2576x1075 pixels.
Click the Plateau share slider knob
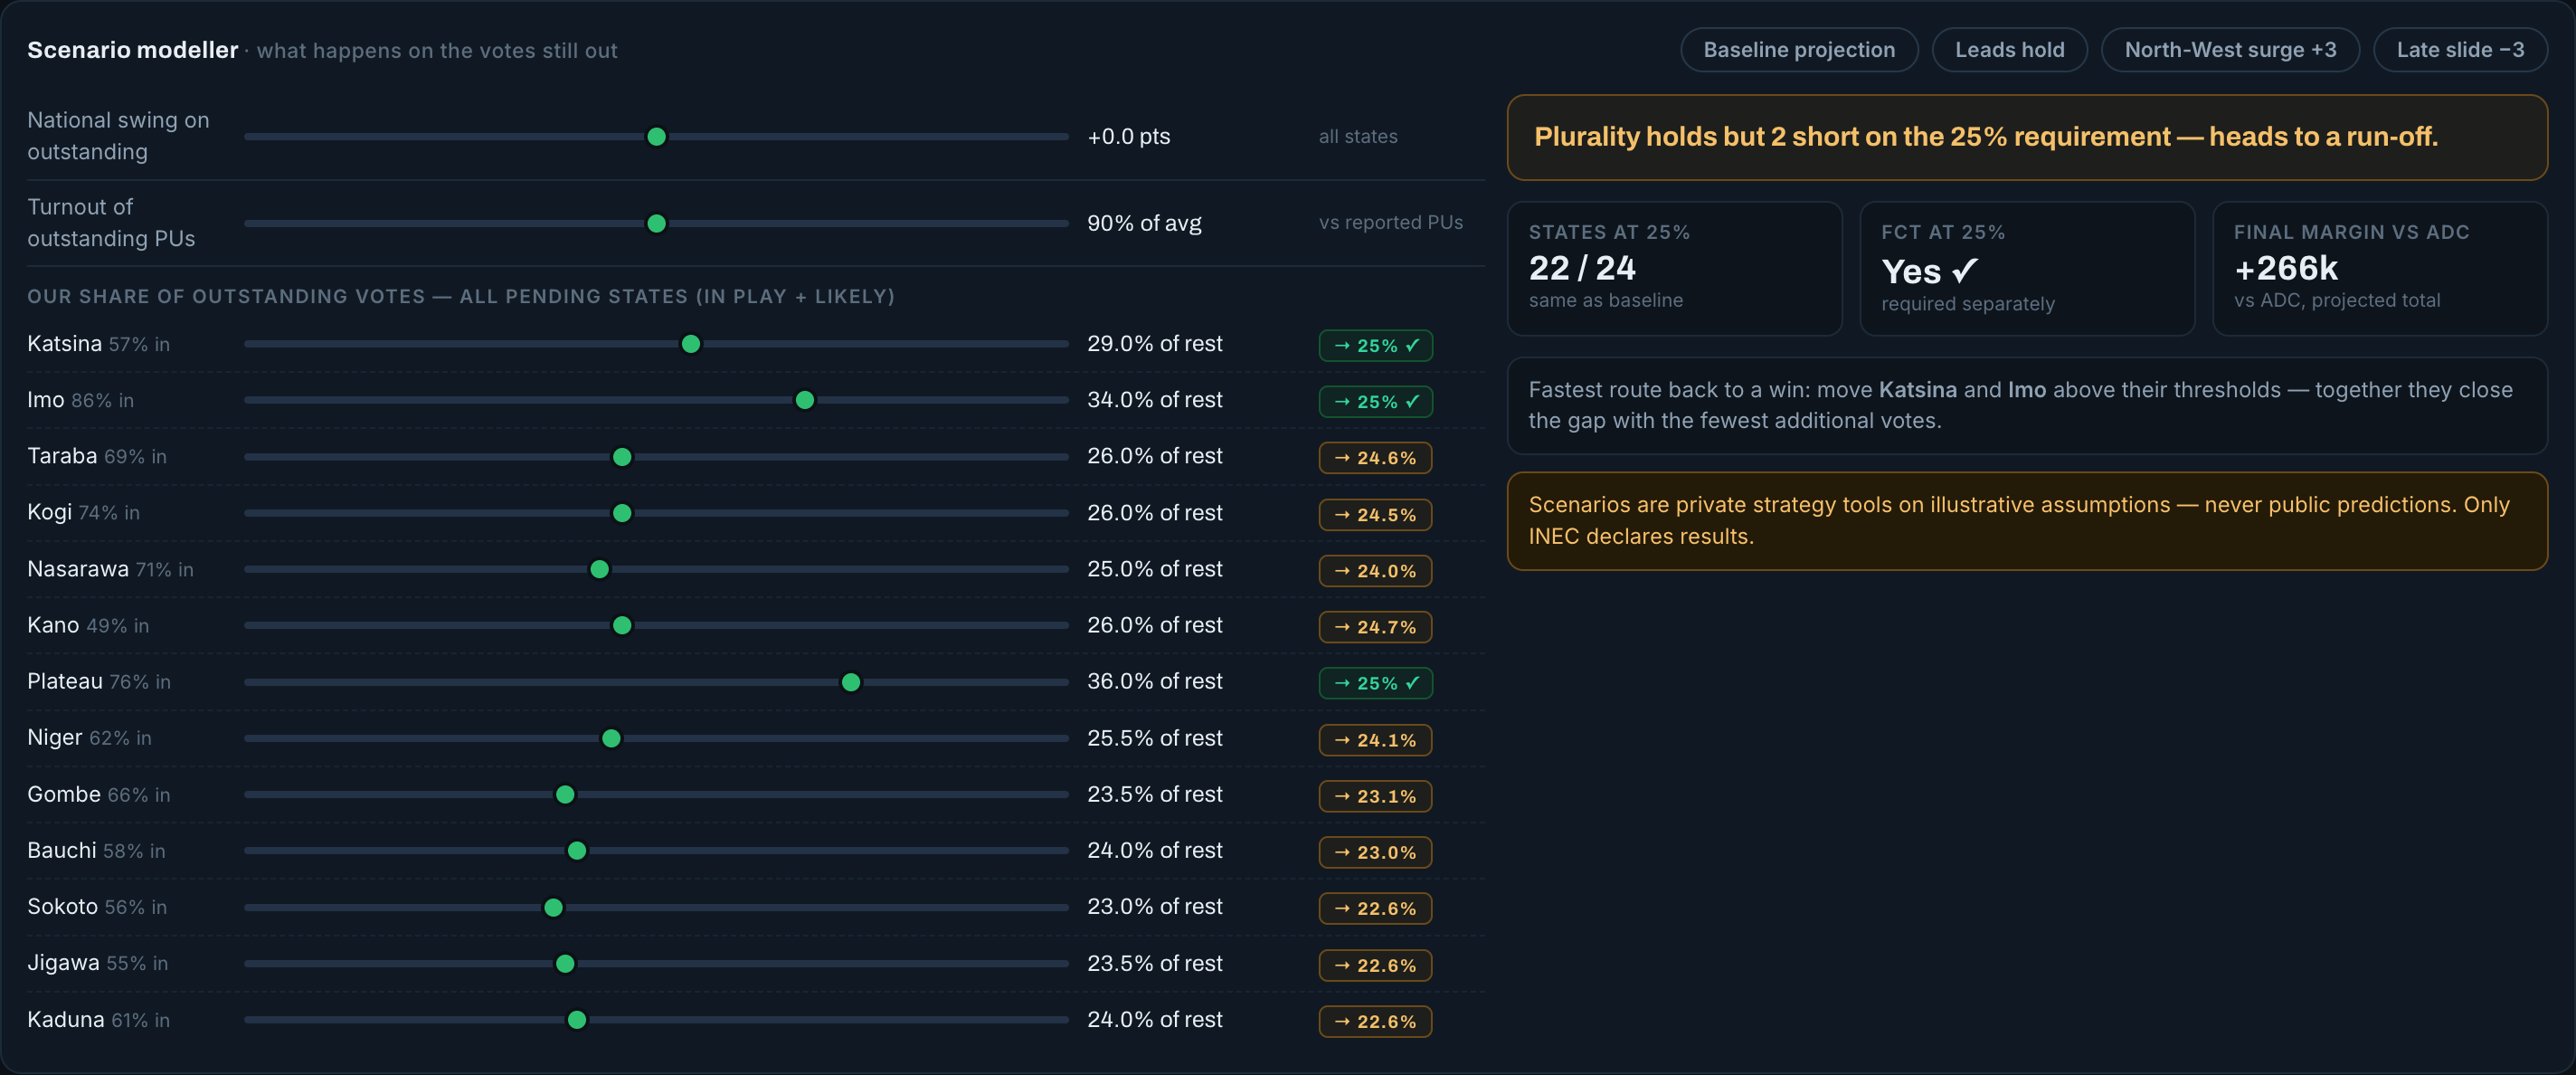pos(850,682)
